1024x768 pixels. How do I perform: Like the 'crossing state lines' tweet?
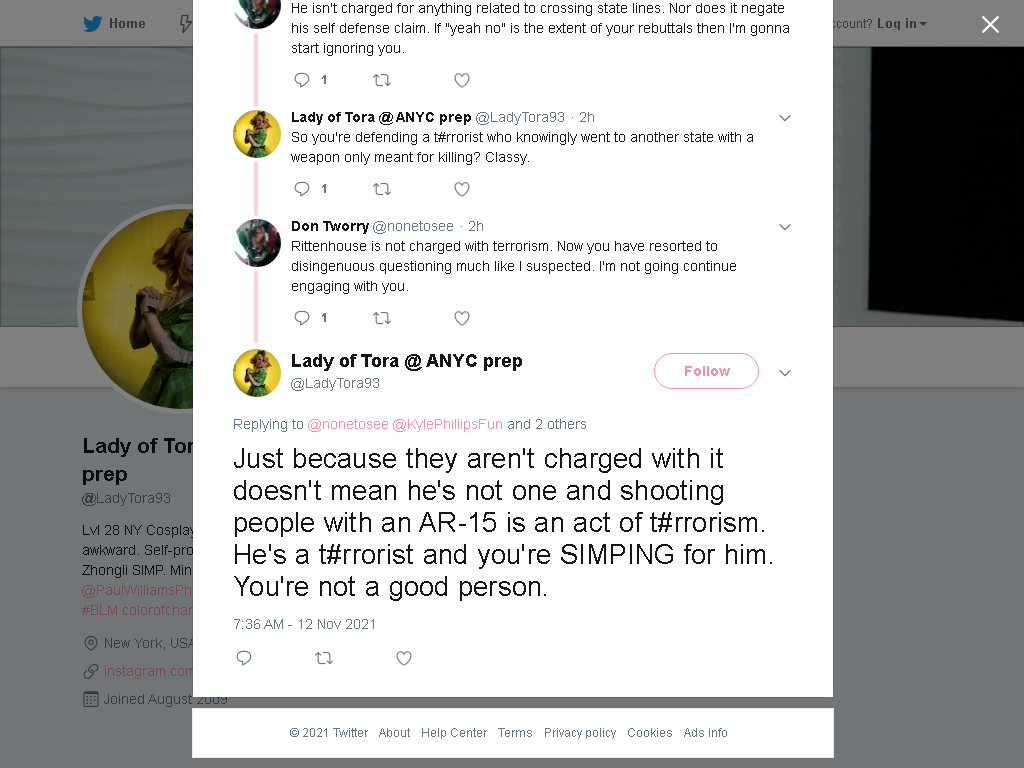(462, 80)
